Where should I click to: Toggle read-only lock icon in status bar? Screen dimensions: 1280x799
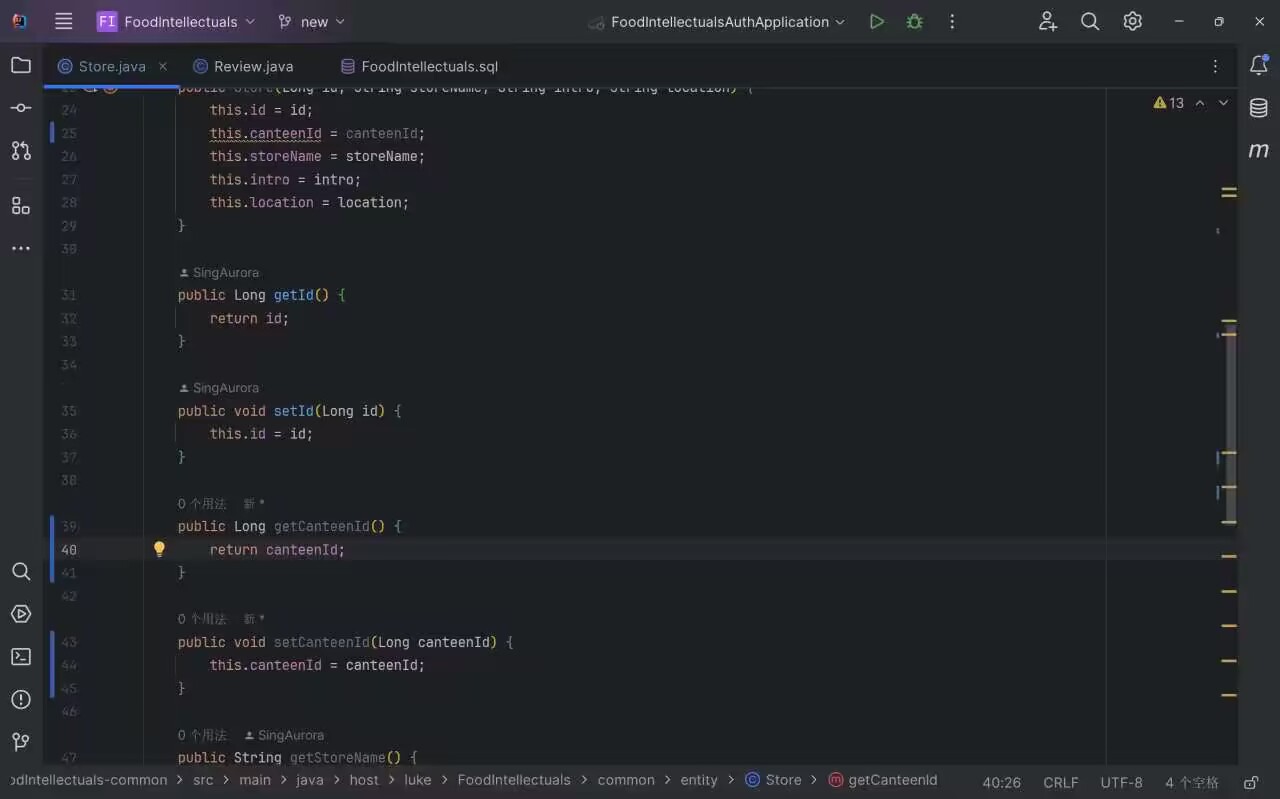[x=1251, y=782]
